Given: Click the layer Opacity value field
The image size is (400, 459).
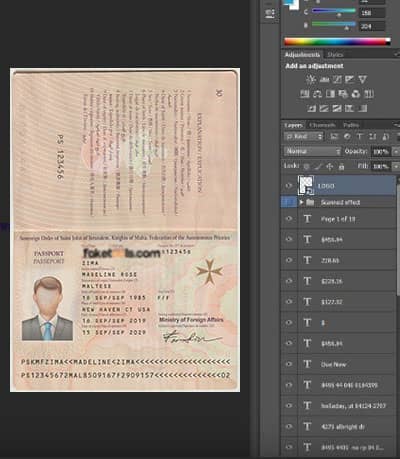Looking at the screenshot, I should (380, 152).
